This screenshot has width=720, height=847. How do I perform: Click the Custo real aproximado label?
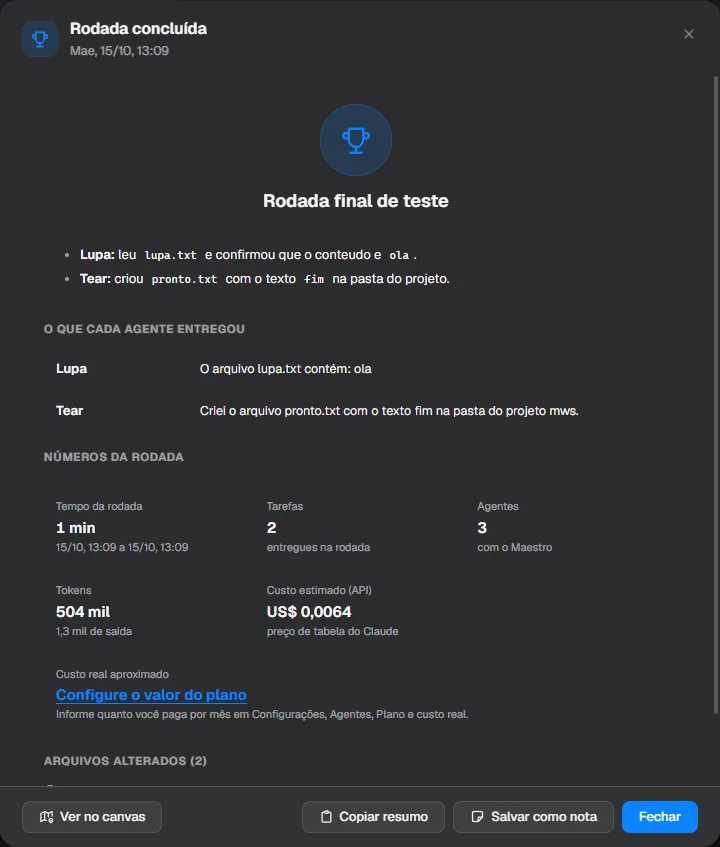(112, 674)
